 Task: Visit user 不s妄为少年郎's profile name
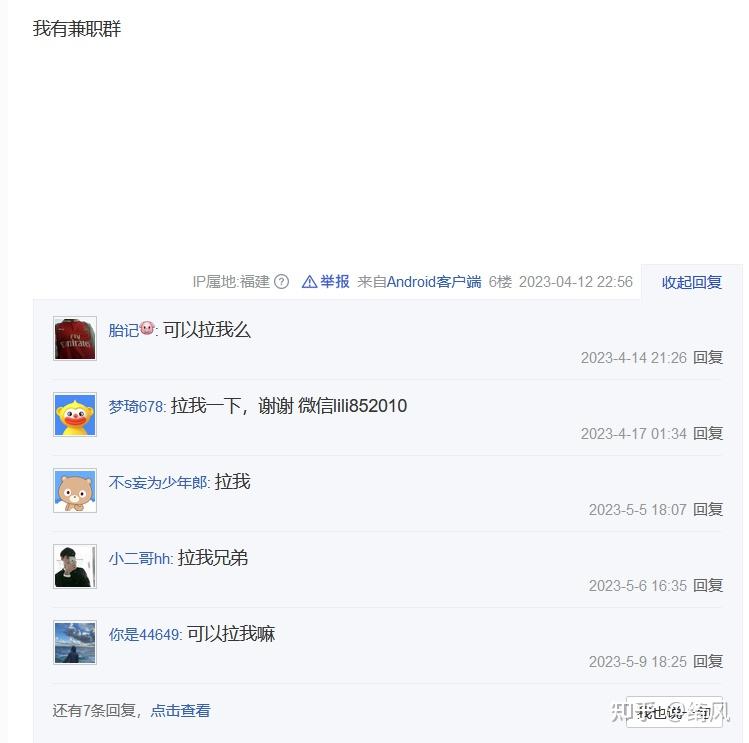click(x=159, y=482)
